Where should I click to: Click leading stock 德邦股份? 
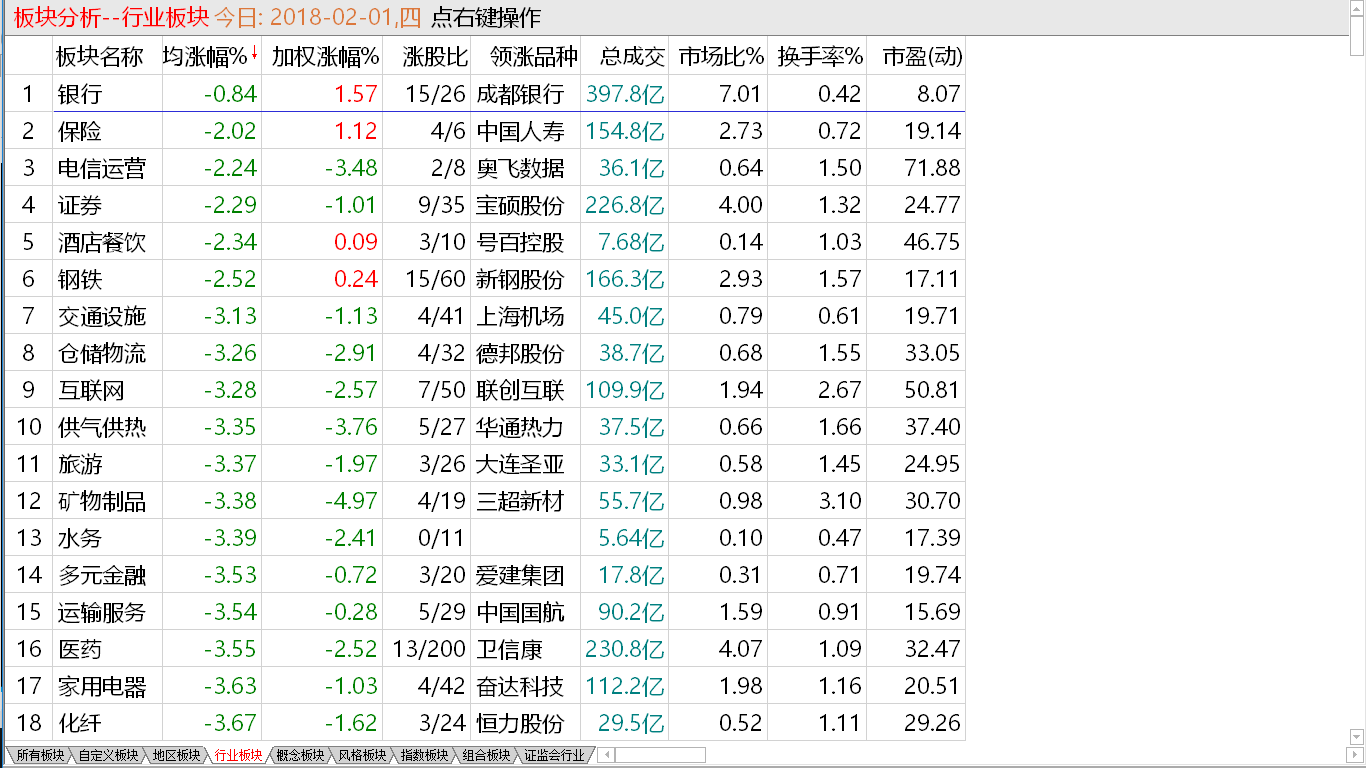click(520, 353)
